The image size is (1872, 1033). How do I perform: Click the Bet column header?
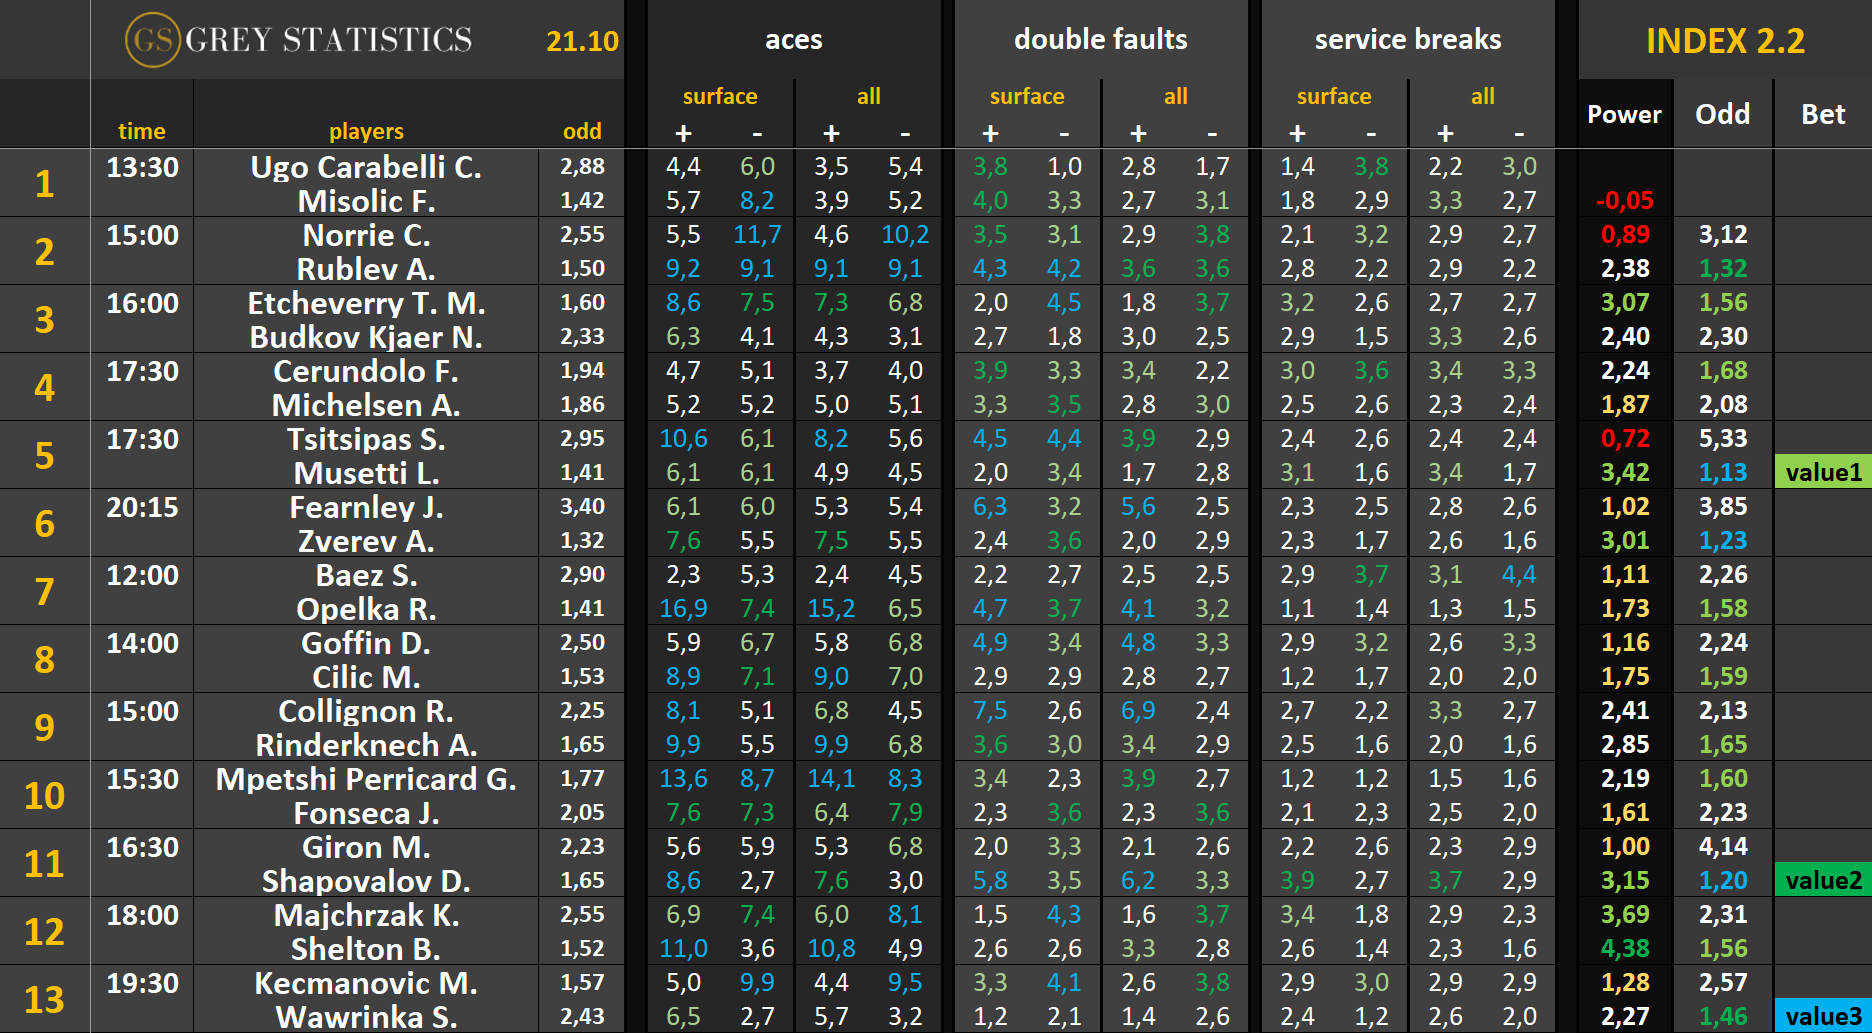point(1822,114)
